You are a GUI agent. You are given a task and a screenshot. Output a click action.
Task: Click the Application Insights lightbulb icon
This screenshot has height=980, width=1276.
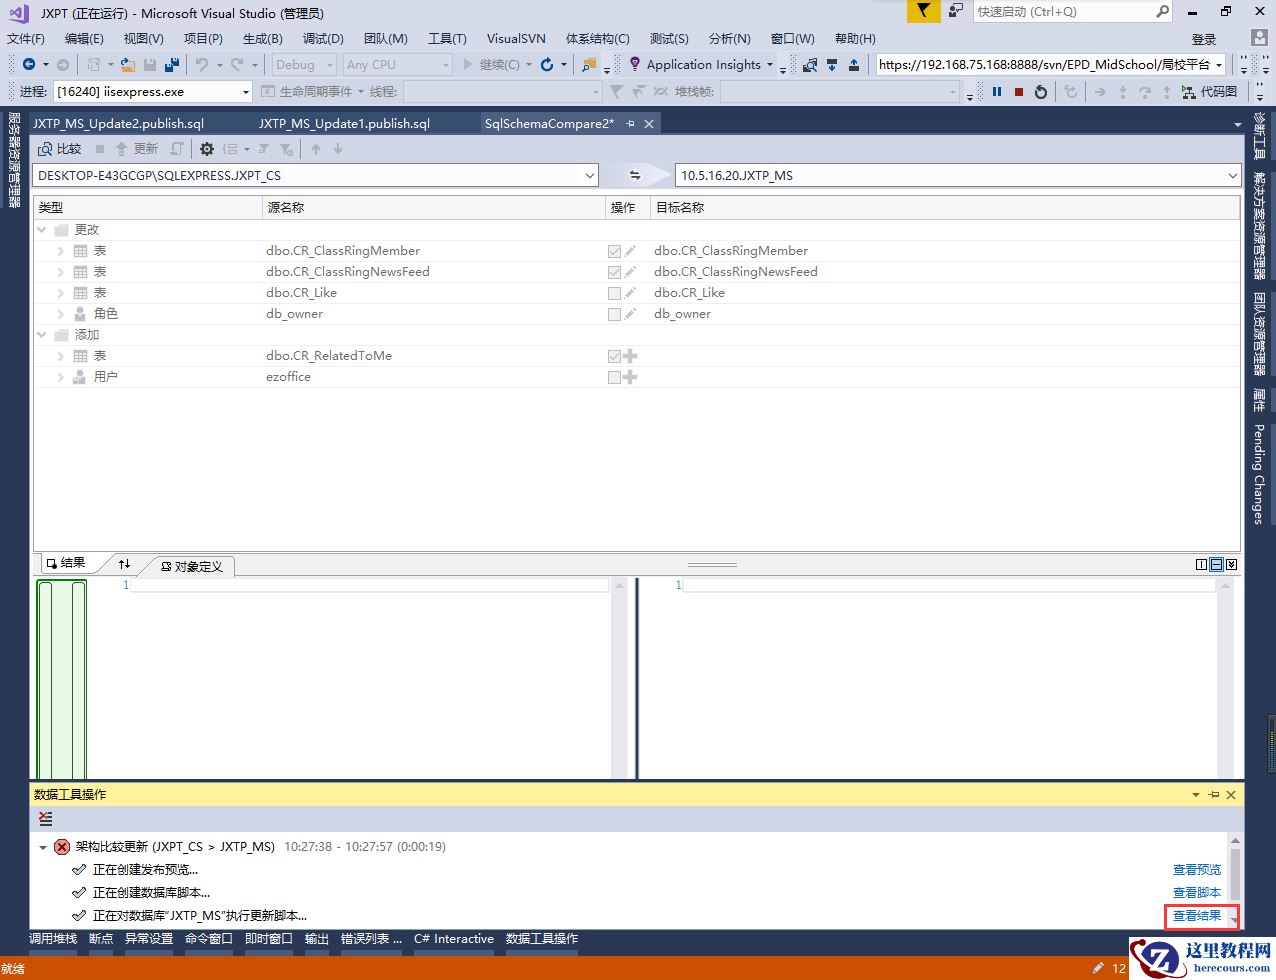(634, 64)
